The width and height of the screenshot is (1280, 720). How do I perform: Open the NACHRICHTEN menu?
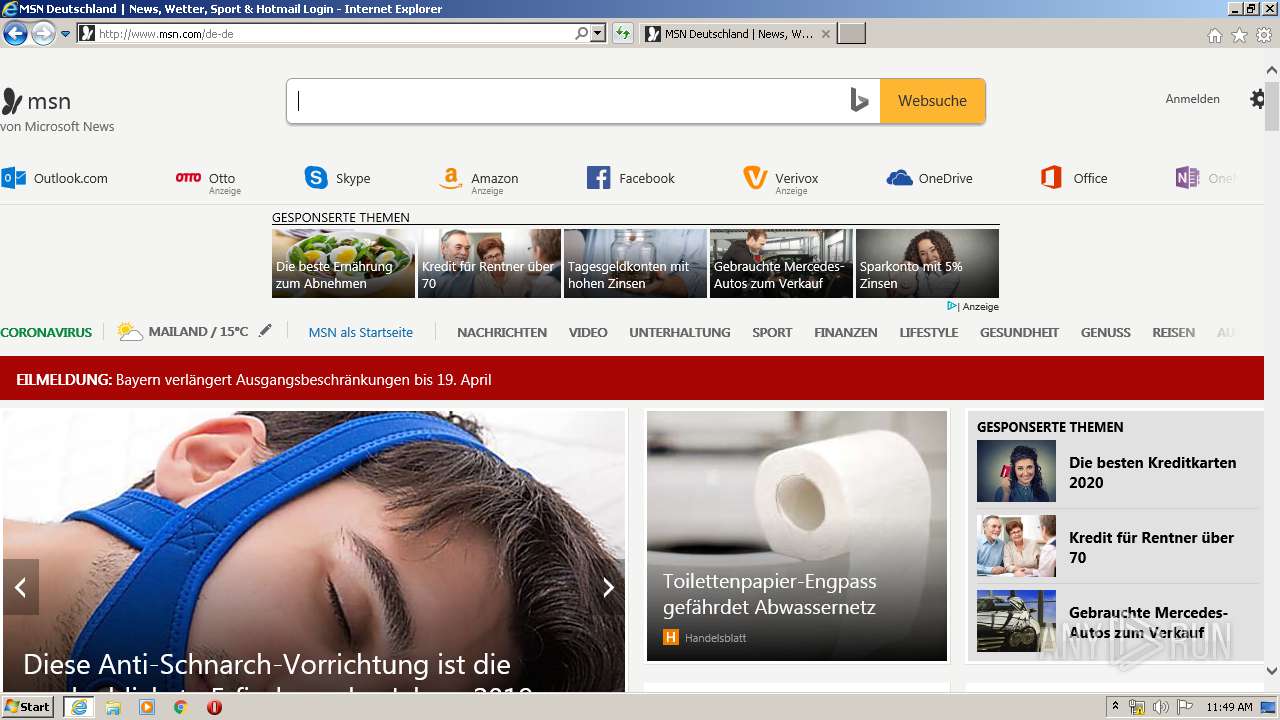[502, 332]
